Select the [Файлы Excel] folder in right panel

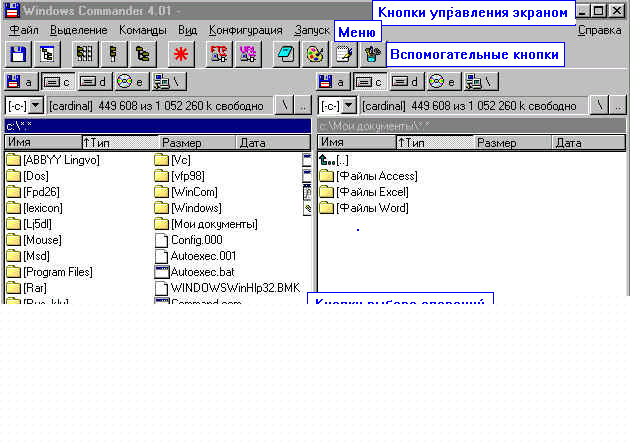click(372, 192)
